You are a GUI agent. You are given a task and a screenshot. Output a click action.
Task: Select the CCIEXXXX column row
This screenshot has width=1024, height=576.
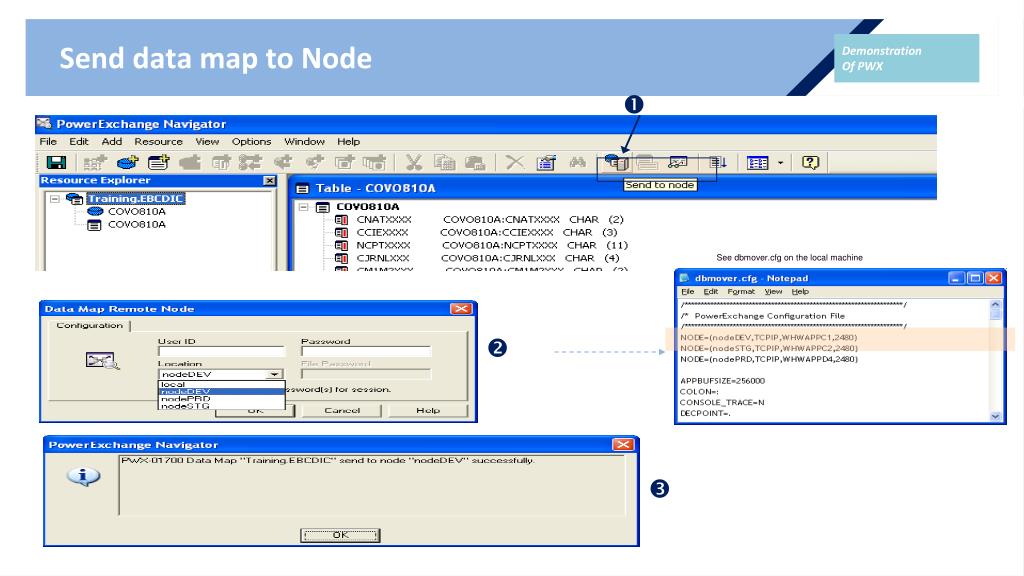coord(477,232)
